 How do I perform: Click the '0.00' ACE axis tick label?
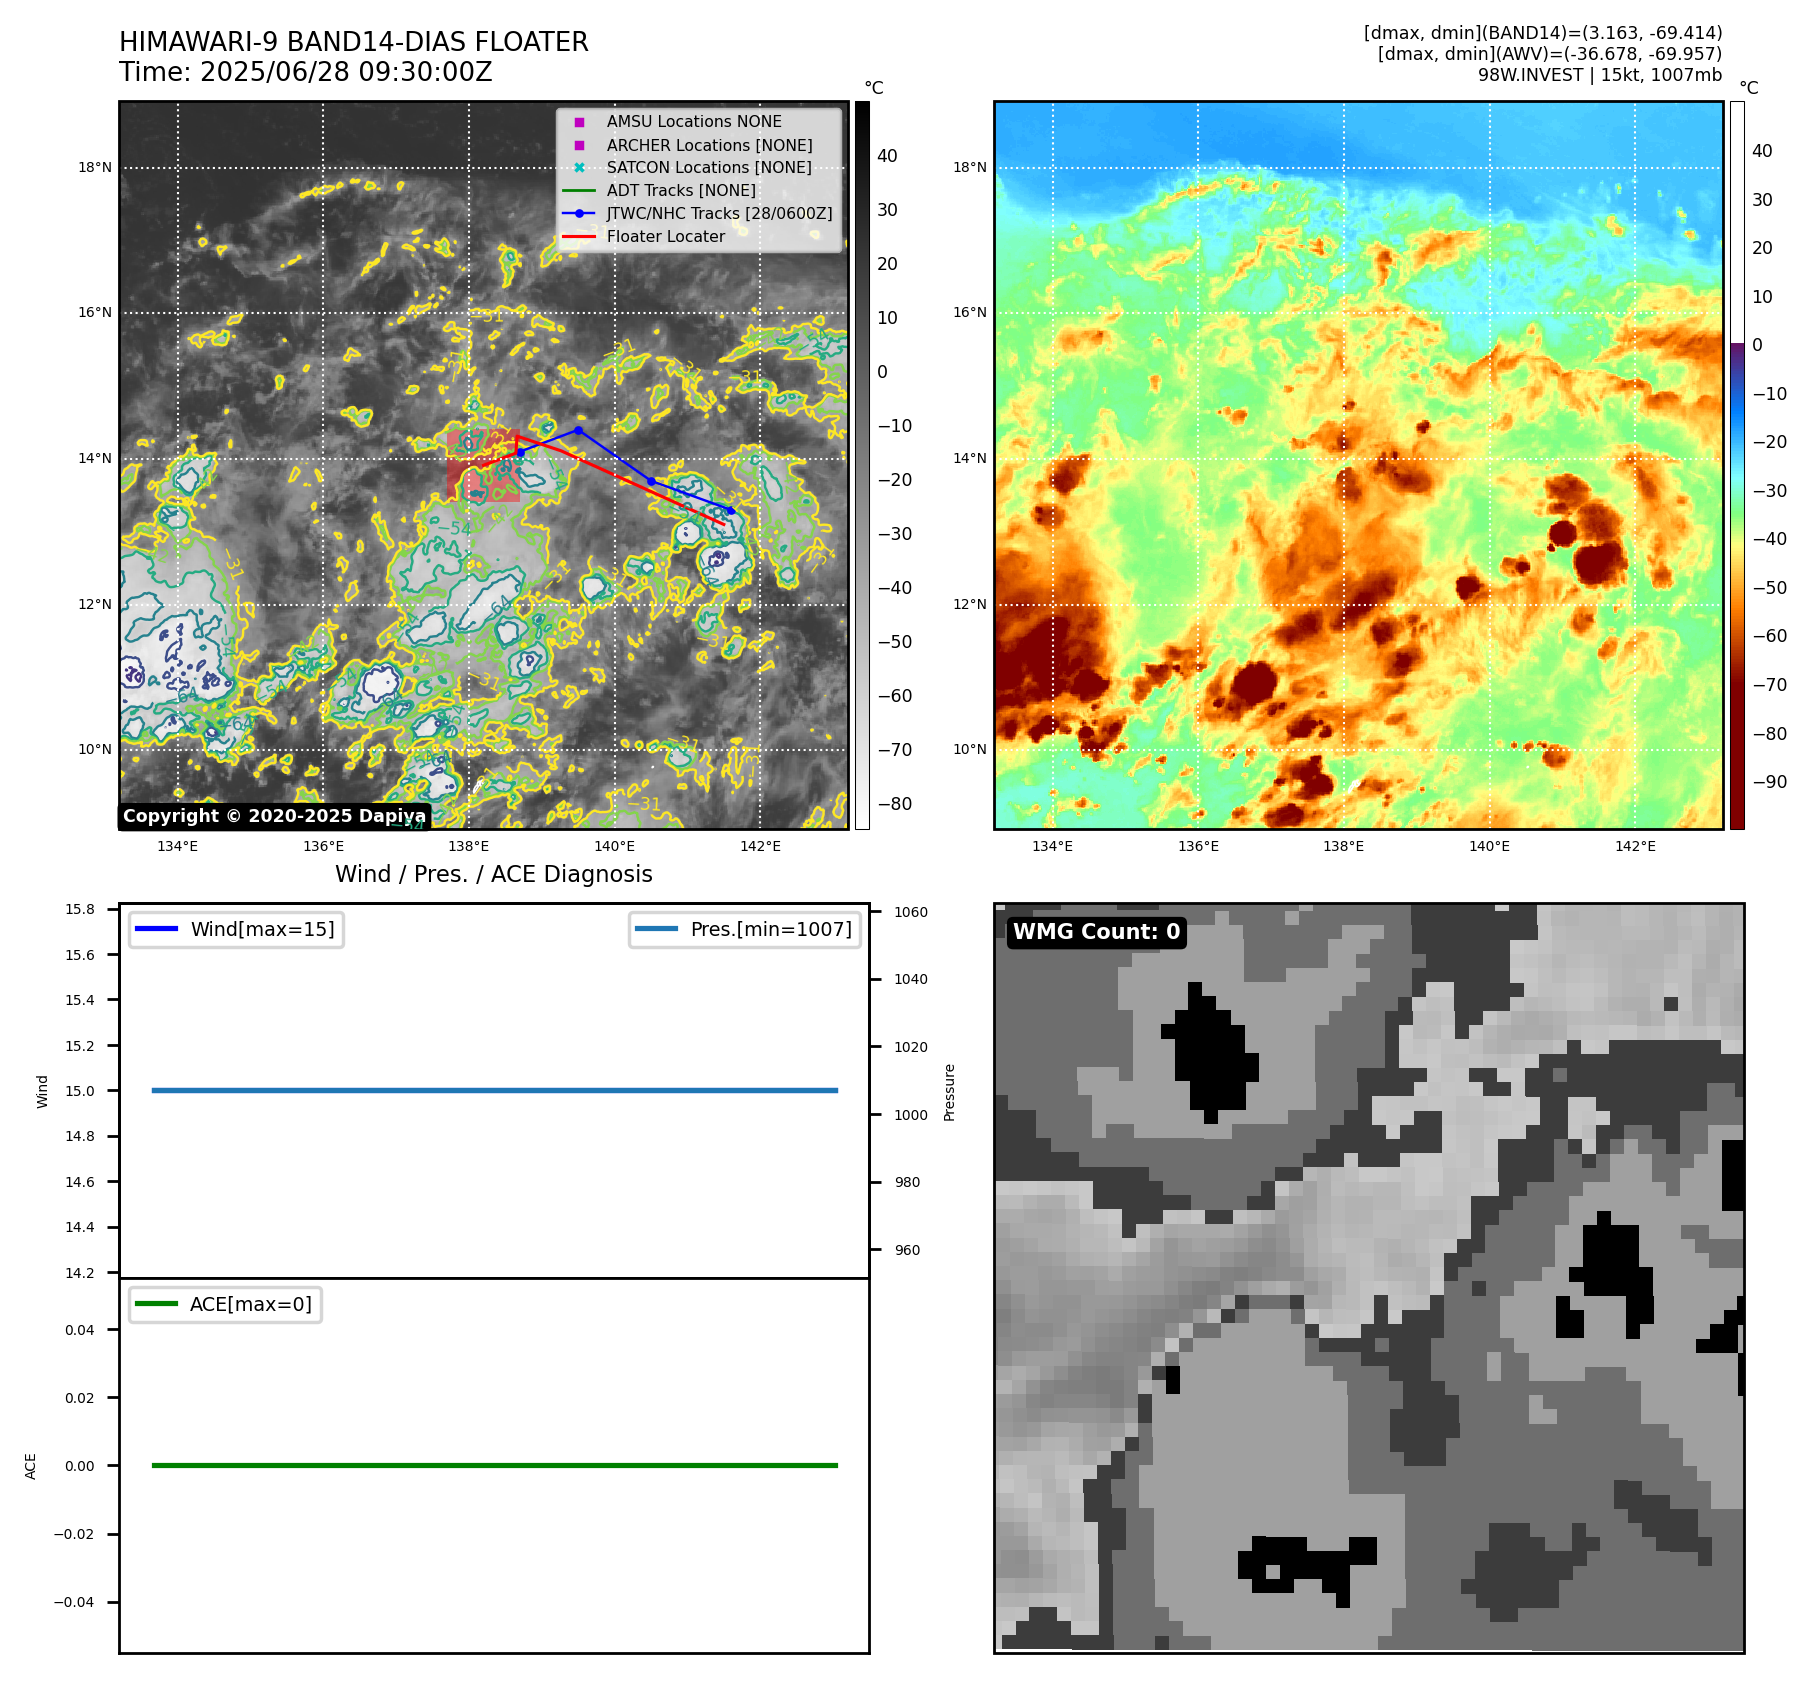(80, 1466)
